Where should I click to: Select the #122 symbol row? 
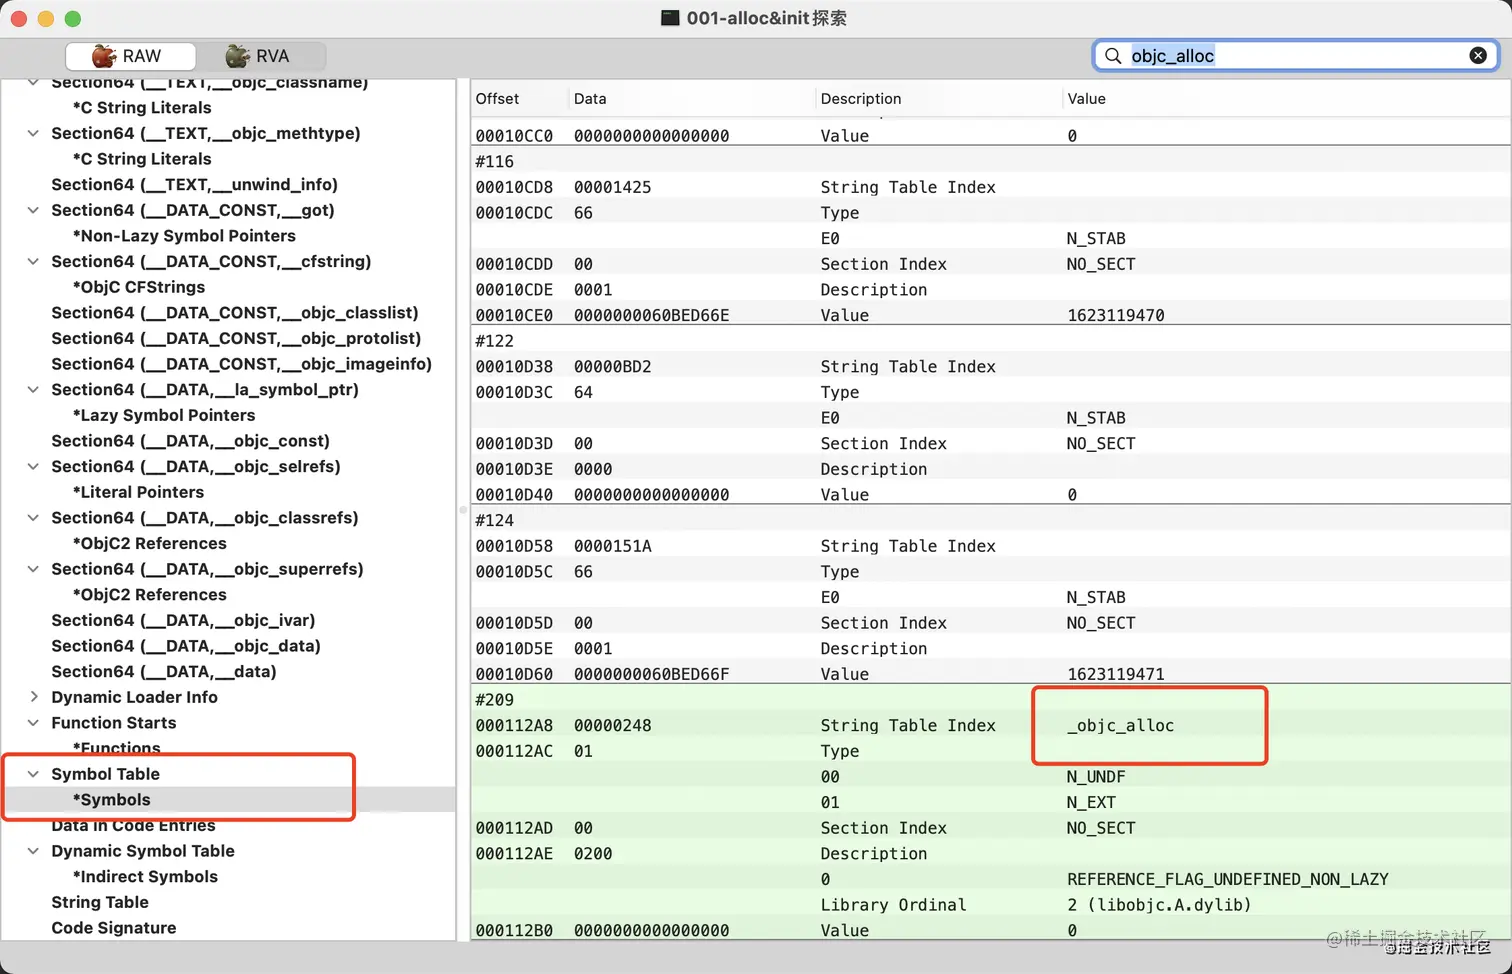point(990,341)
